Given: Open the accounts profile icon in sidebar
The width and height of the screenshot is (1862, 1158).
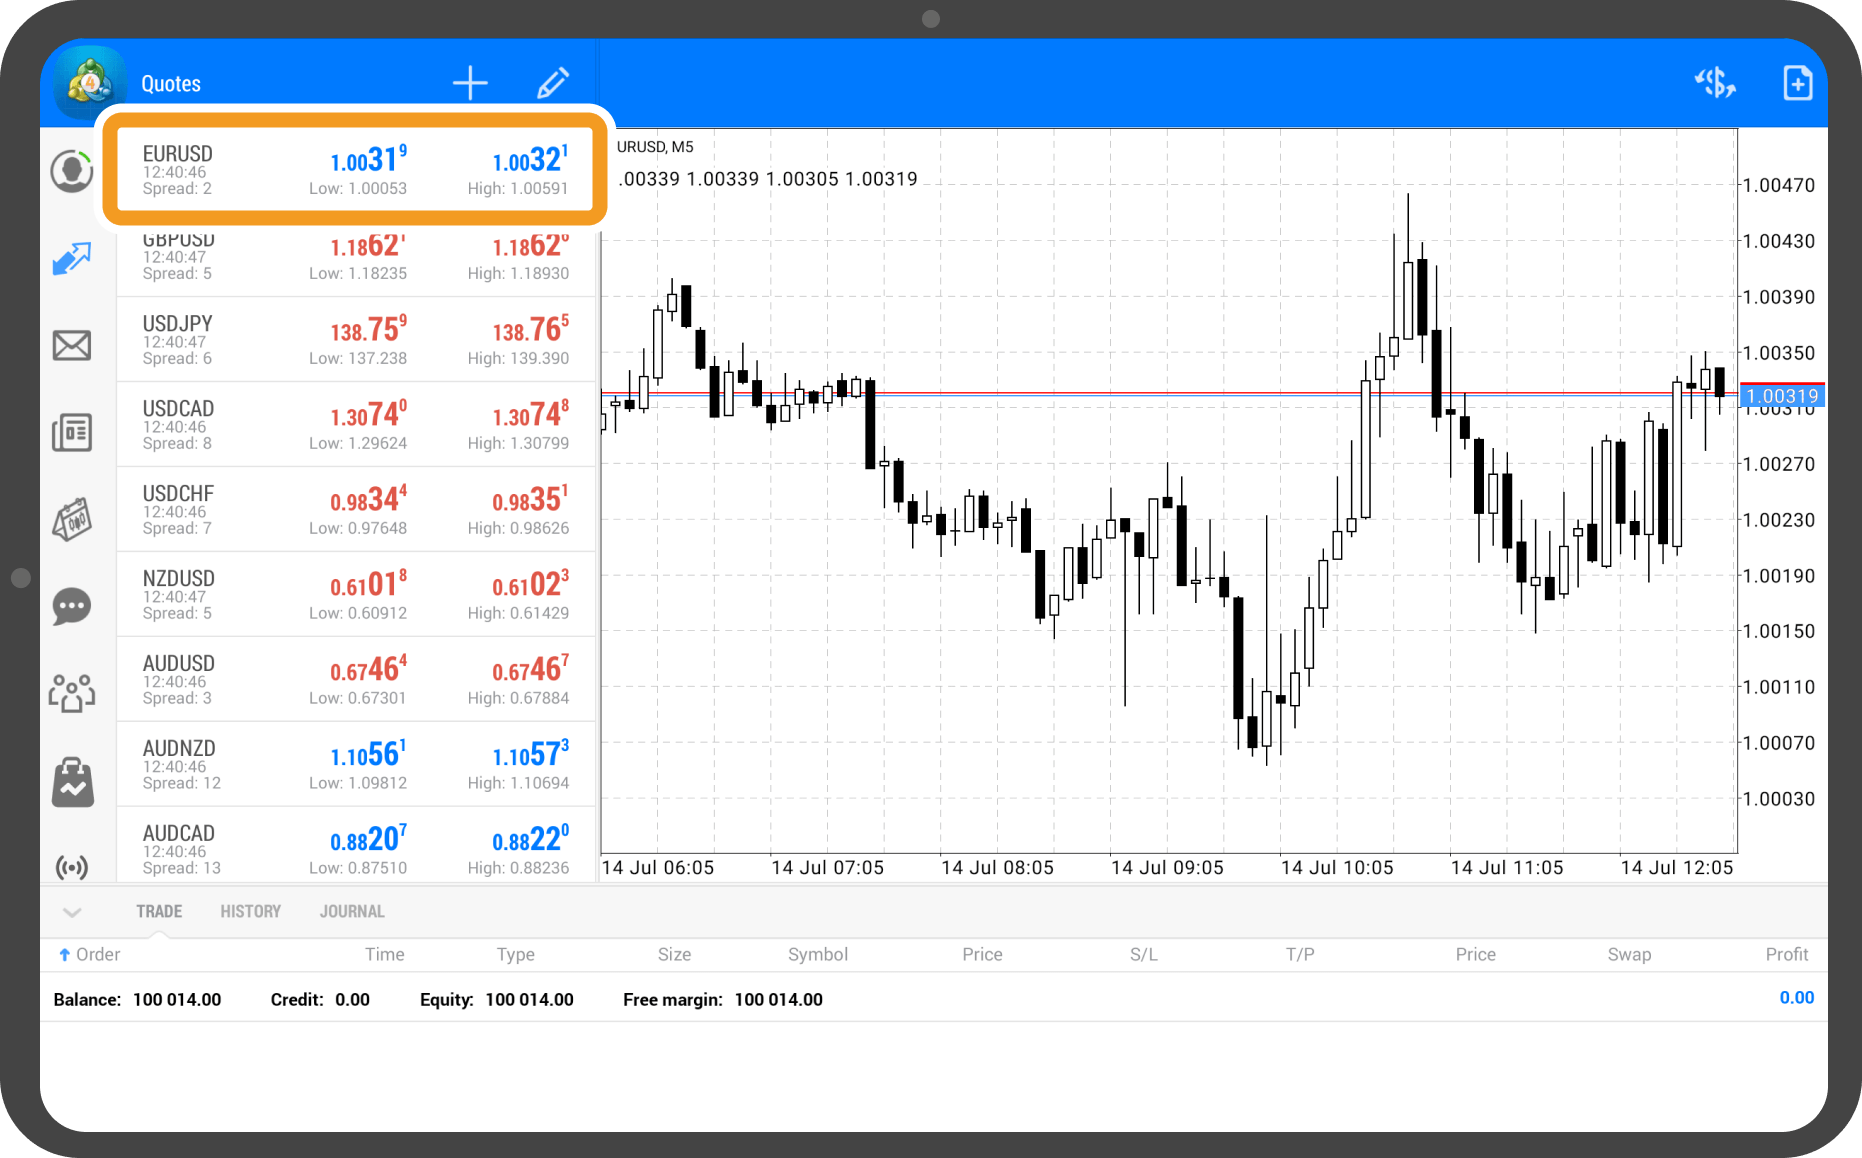Looking at the screenshot, I should coord(72,171).
